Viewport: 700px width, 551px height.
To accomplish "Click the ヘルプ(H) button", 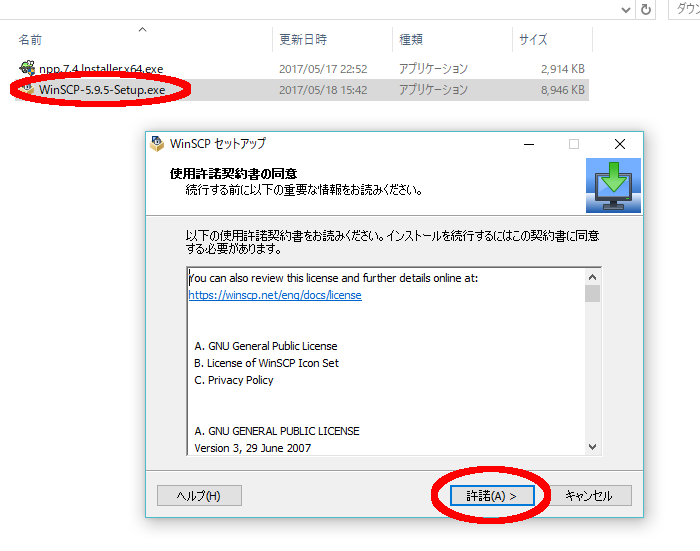I will [x=198, y=496].
